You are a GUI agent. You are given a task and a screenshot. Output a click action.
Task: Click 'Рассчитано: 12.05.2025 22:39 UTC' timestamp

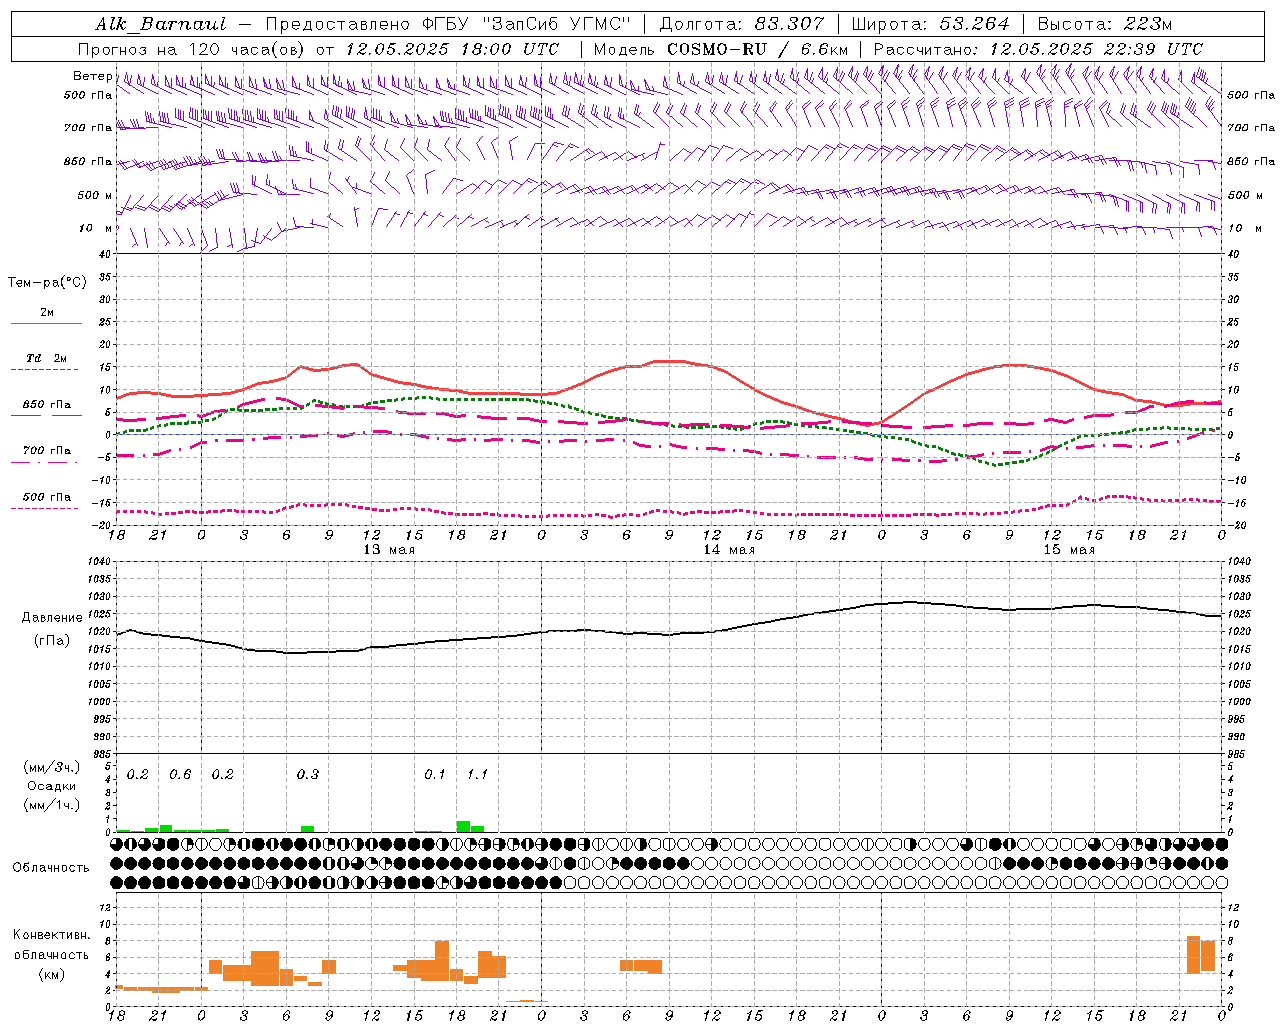point(1038,49)
